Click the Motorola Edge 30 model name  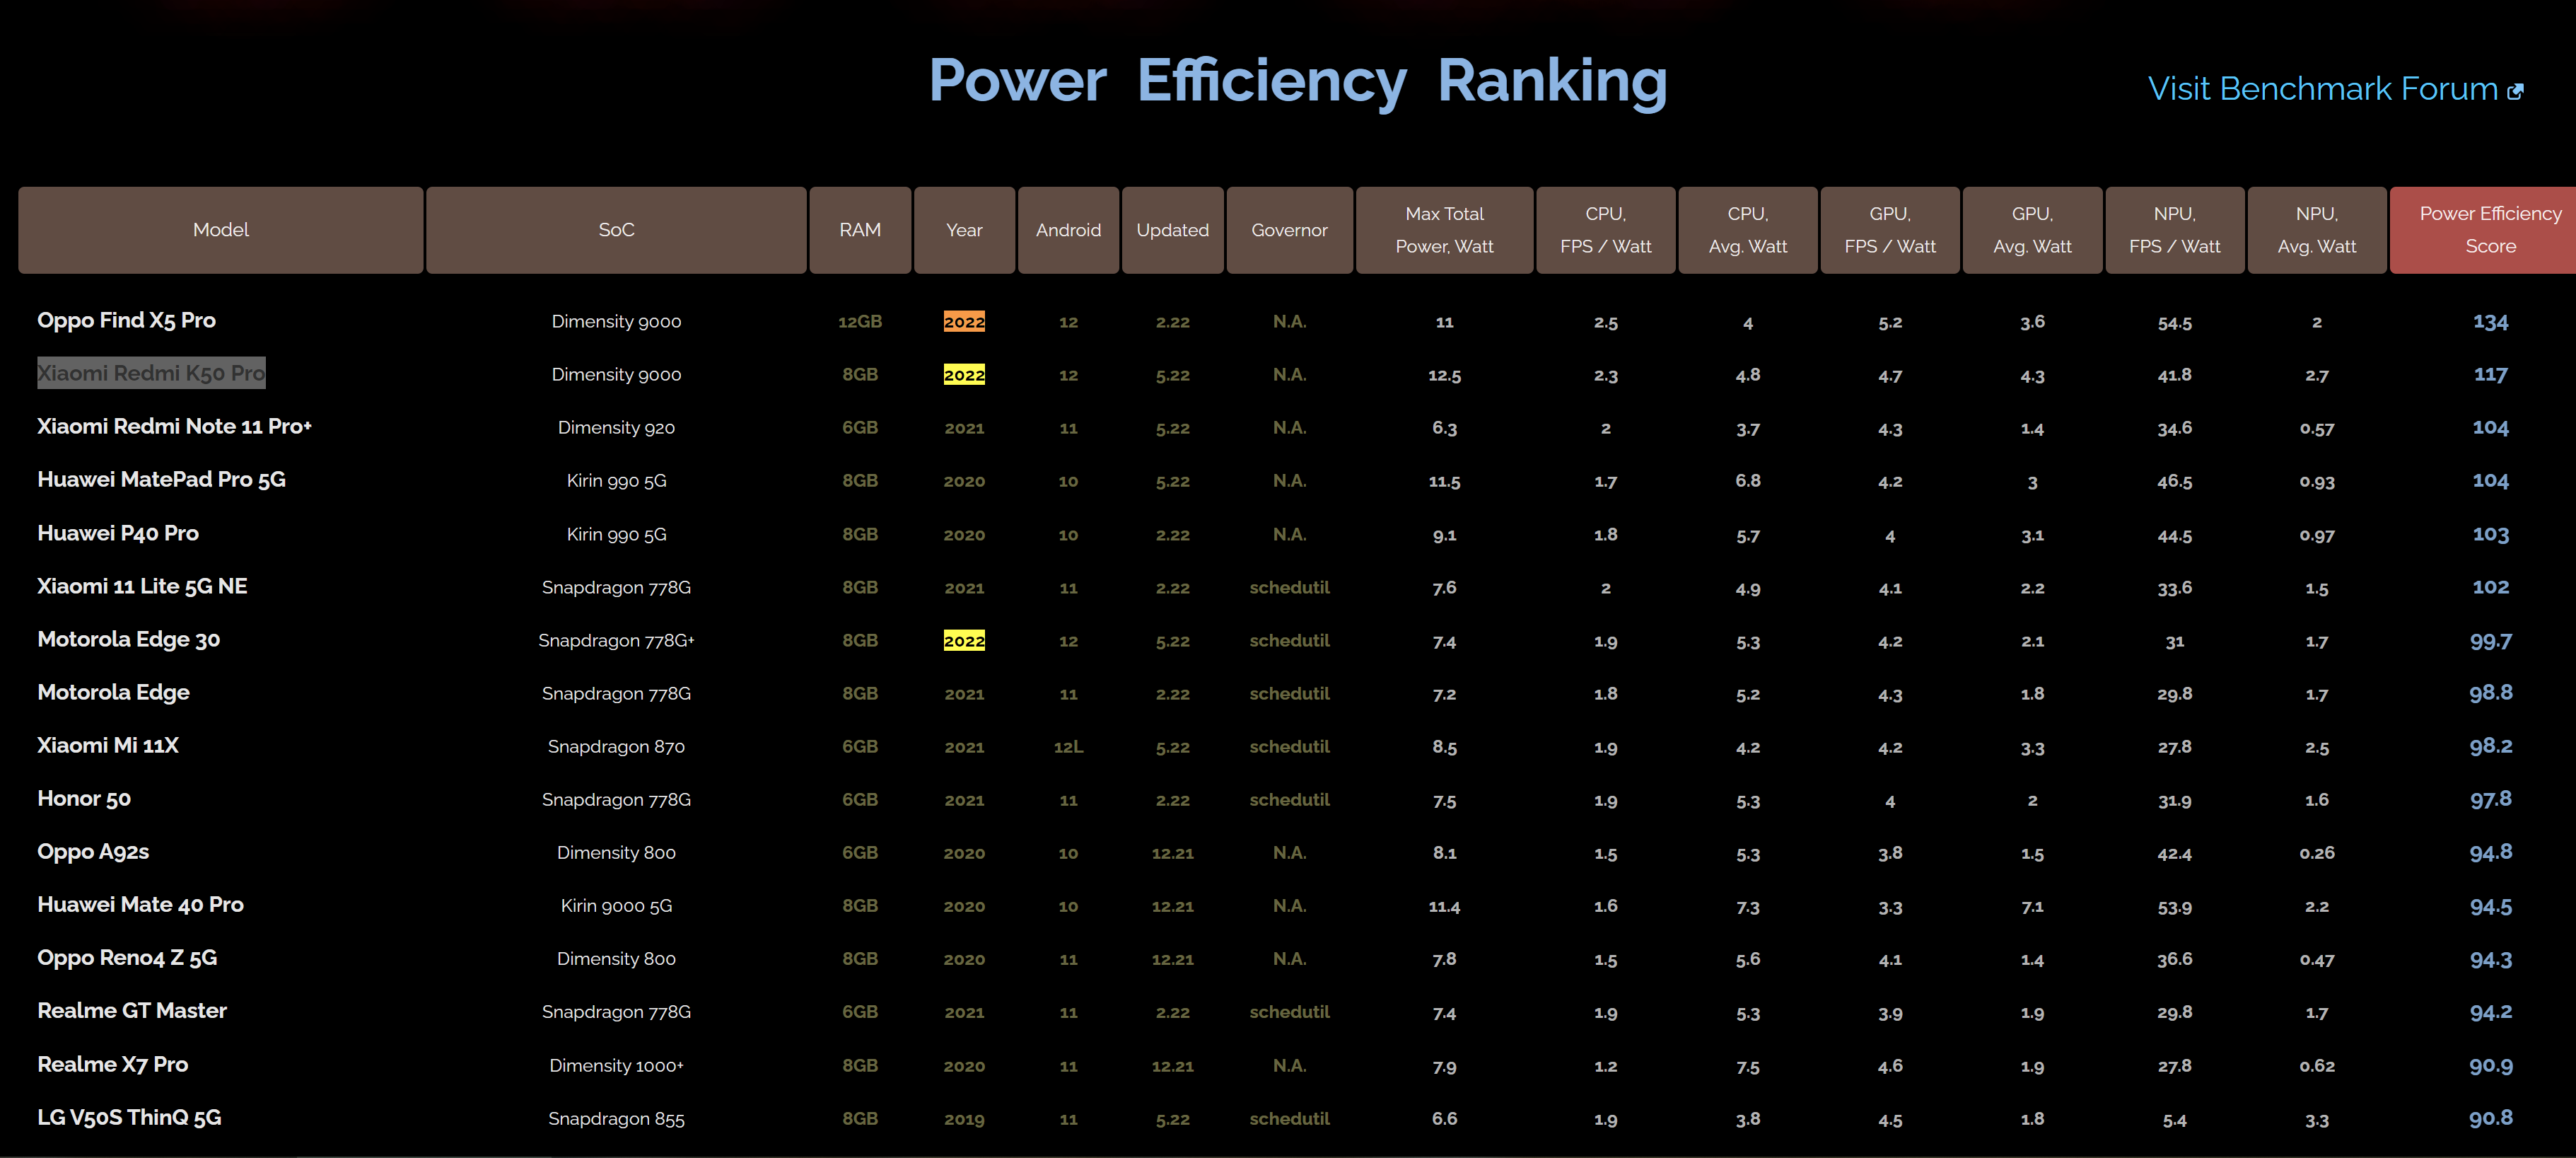128,640
